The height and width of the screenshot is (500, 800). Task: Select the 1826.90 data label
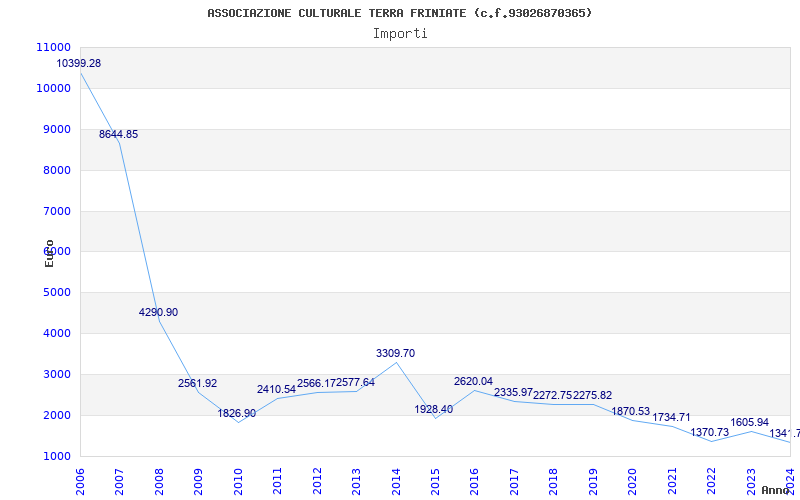coord(237,413)
